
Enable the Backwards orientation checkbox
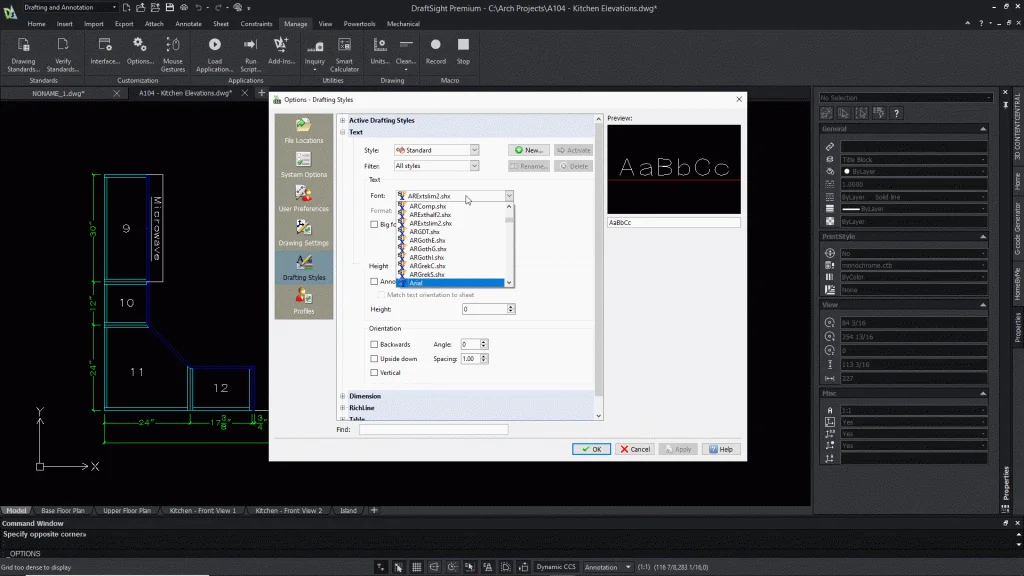pyautogui.click(x=374, y=344)
